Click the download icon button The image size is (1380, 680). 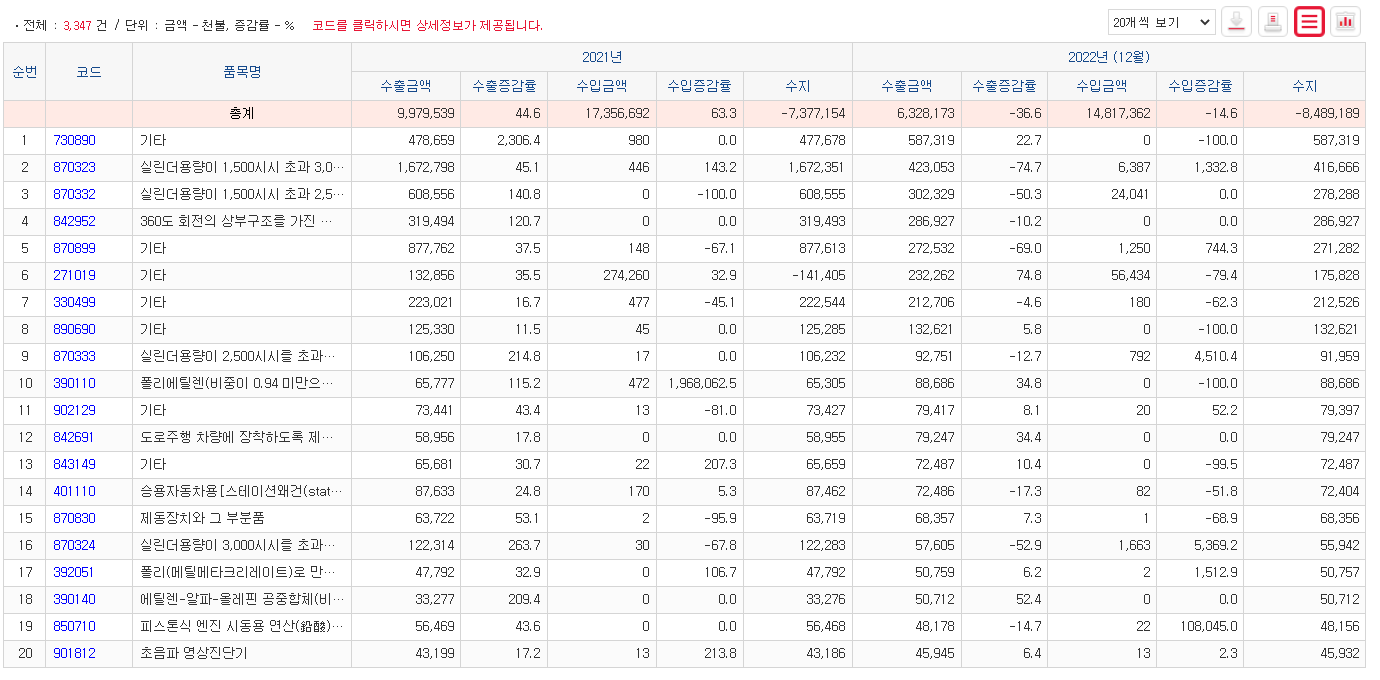(x=1238, y=21)
